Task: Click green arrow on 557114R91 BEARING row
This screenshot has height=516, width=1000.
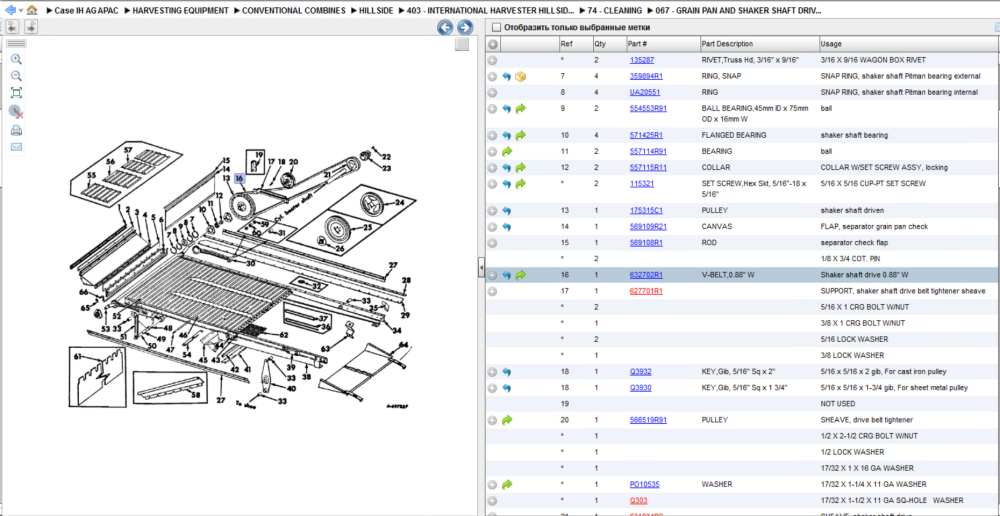Action: coord(506,152)
